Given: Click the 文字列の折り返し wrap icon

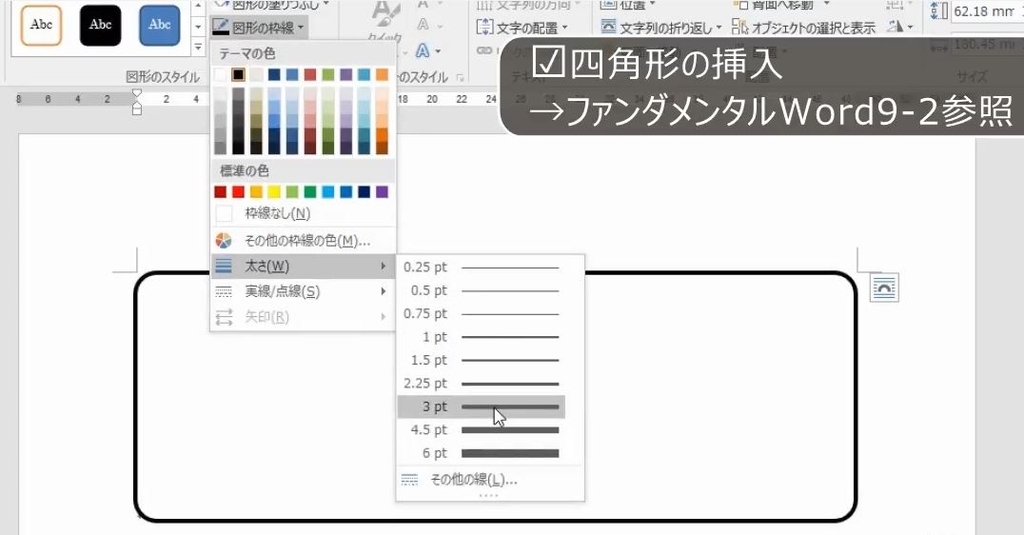Looking at the screenshot, I should coord(608,27).
